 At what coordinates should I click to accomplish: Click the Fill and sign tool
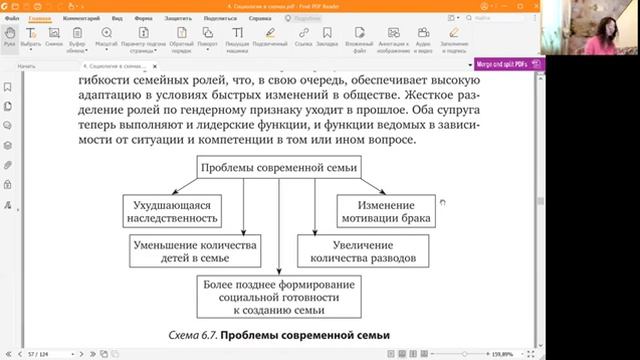point(454,39)
